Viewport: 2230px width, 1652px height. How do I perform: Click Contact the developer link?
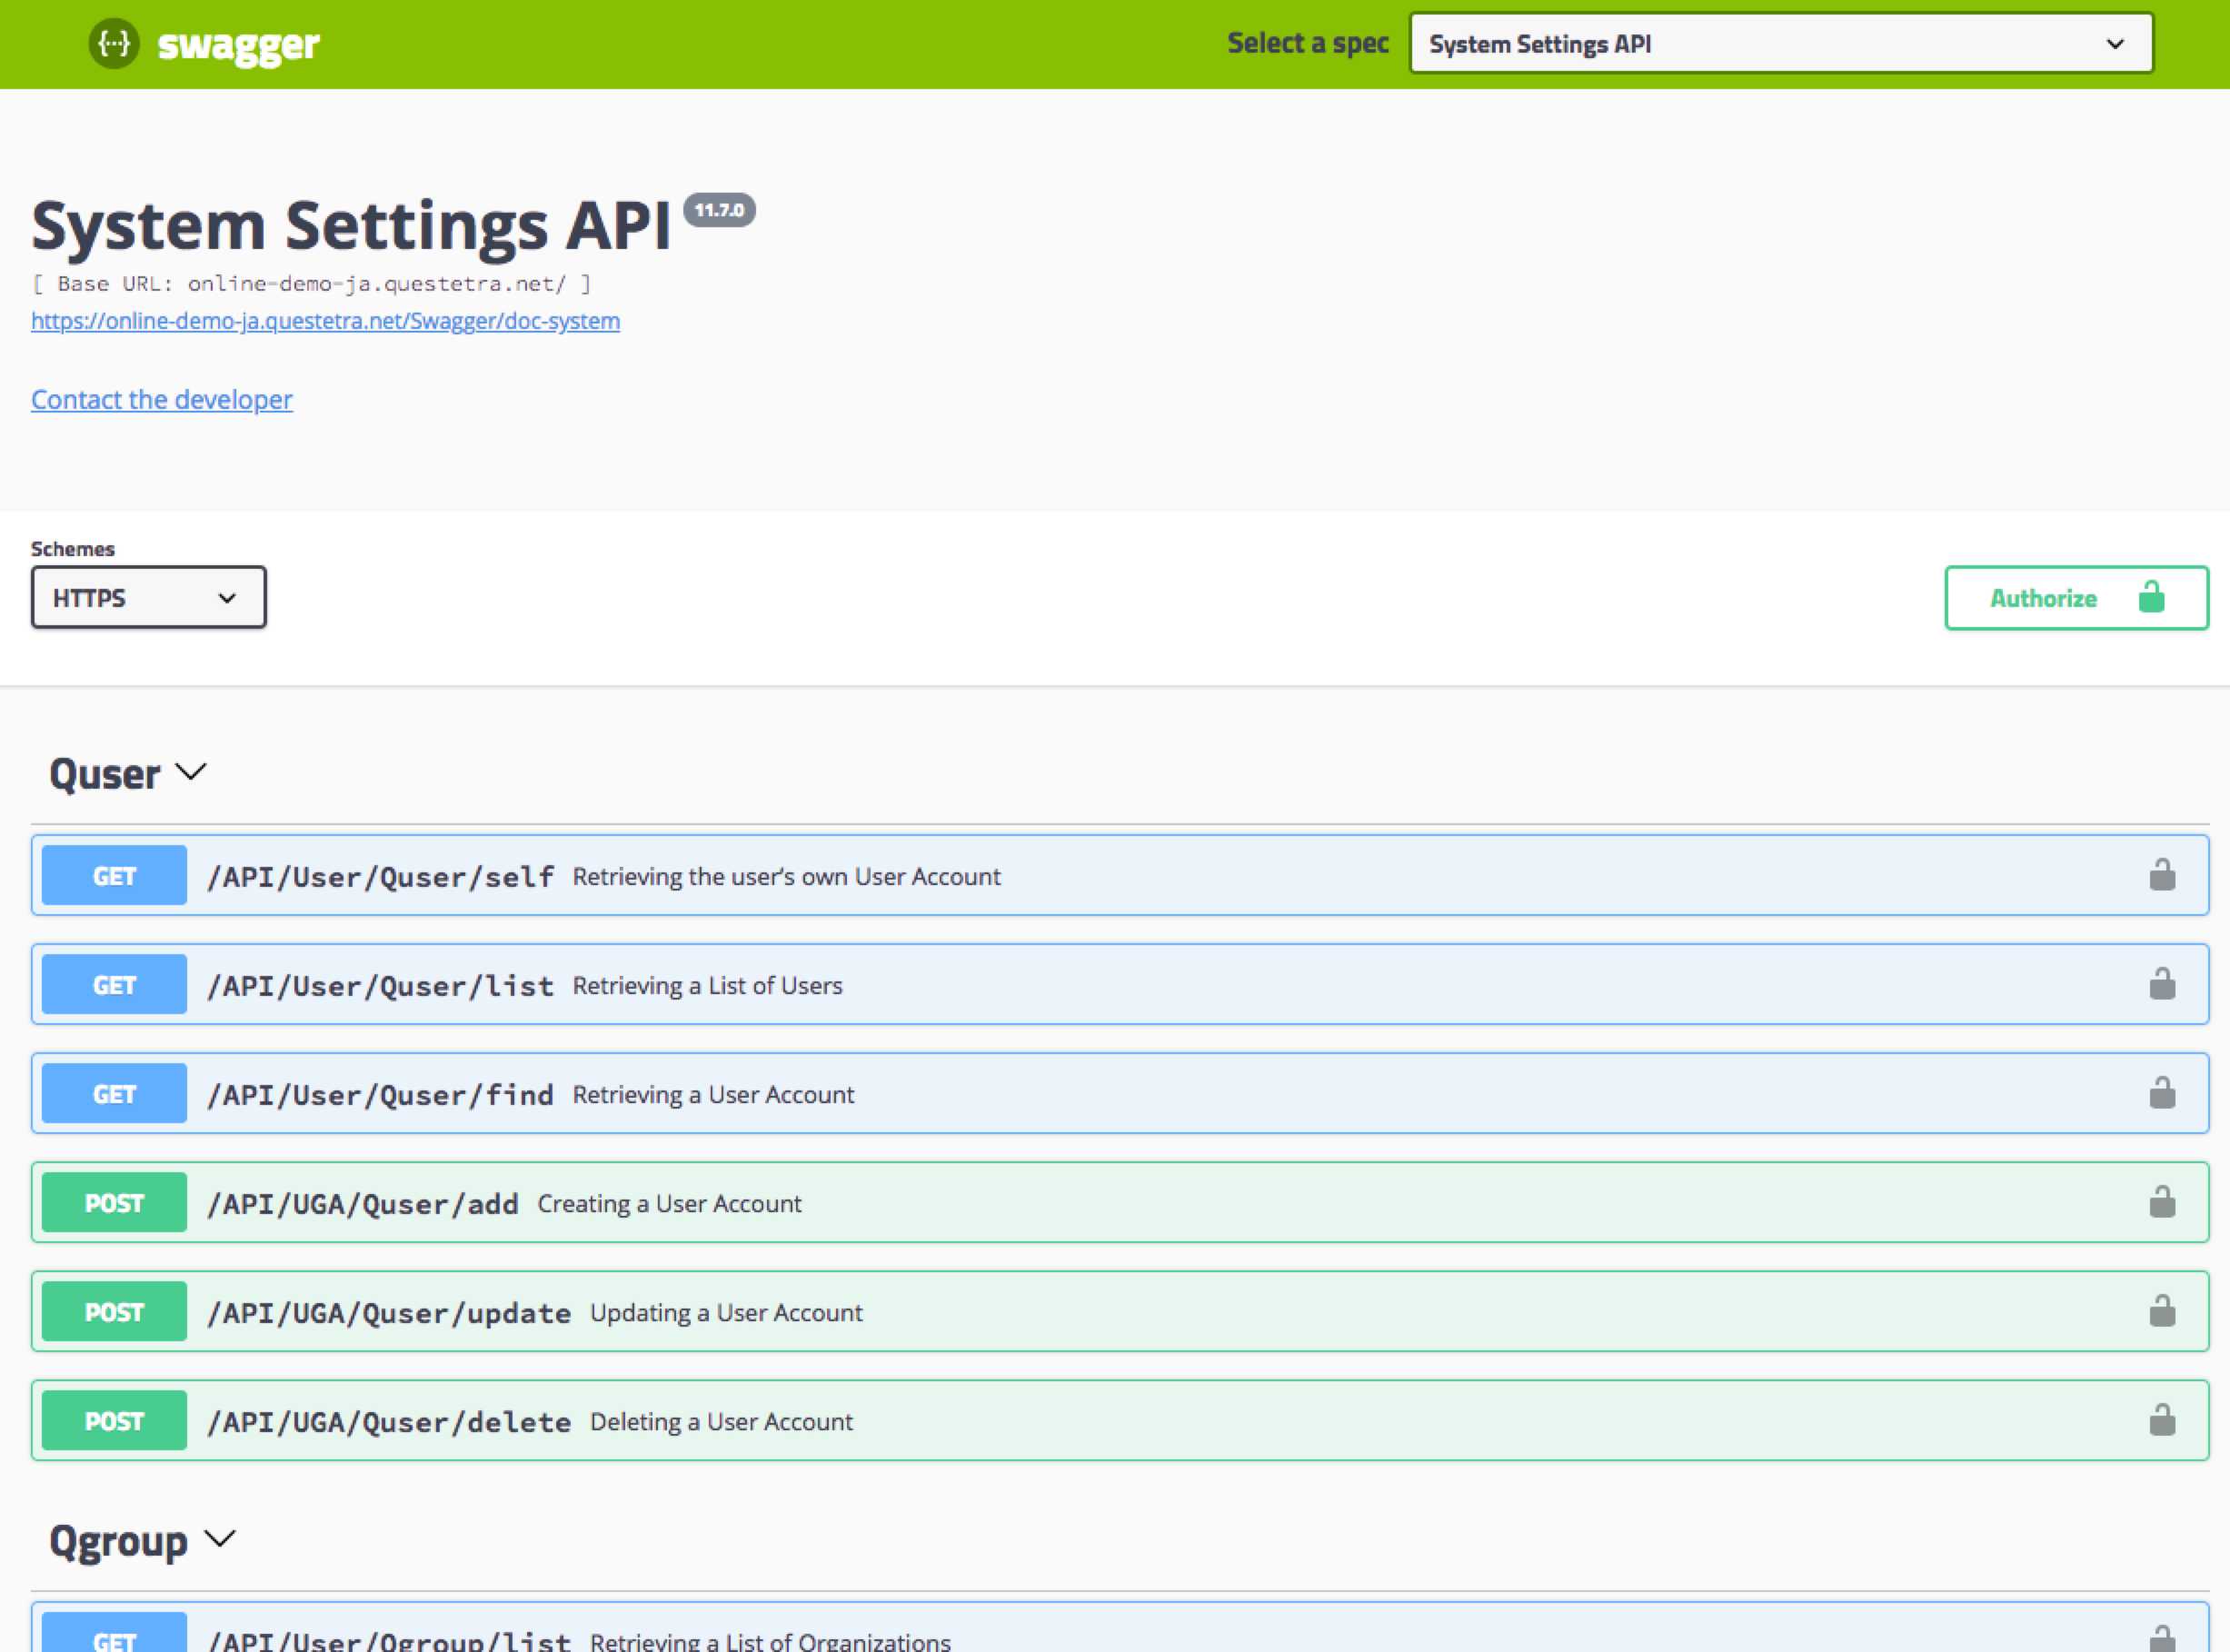click(x=162, y=400)
